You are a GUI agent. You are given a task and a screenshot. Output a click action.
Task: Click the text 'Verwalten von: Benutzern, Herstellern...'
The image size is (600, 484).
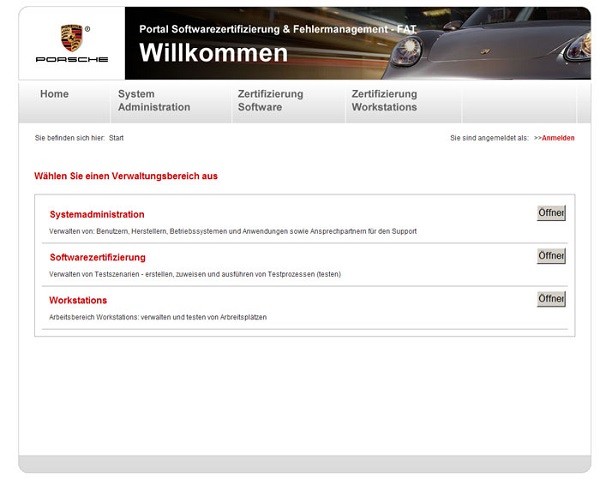(x=233, y=231)
